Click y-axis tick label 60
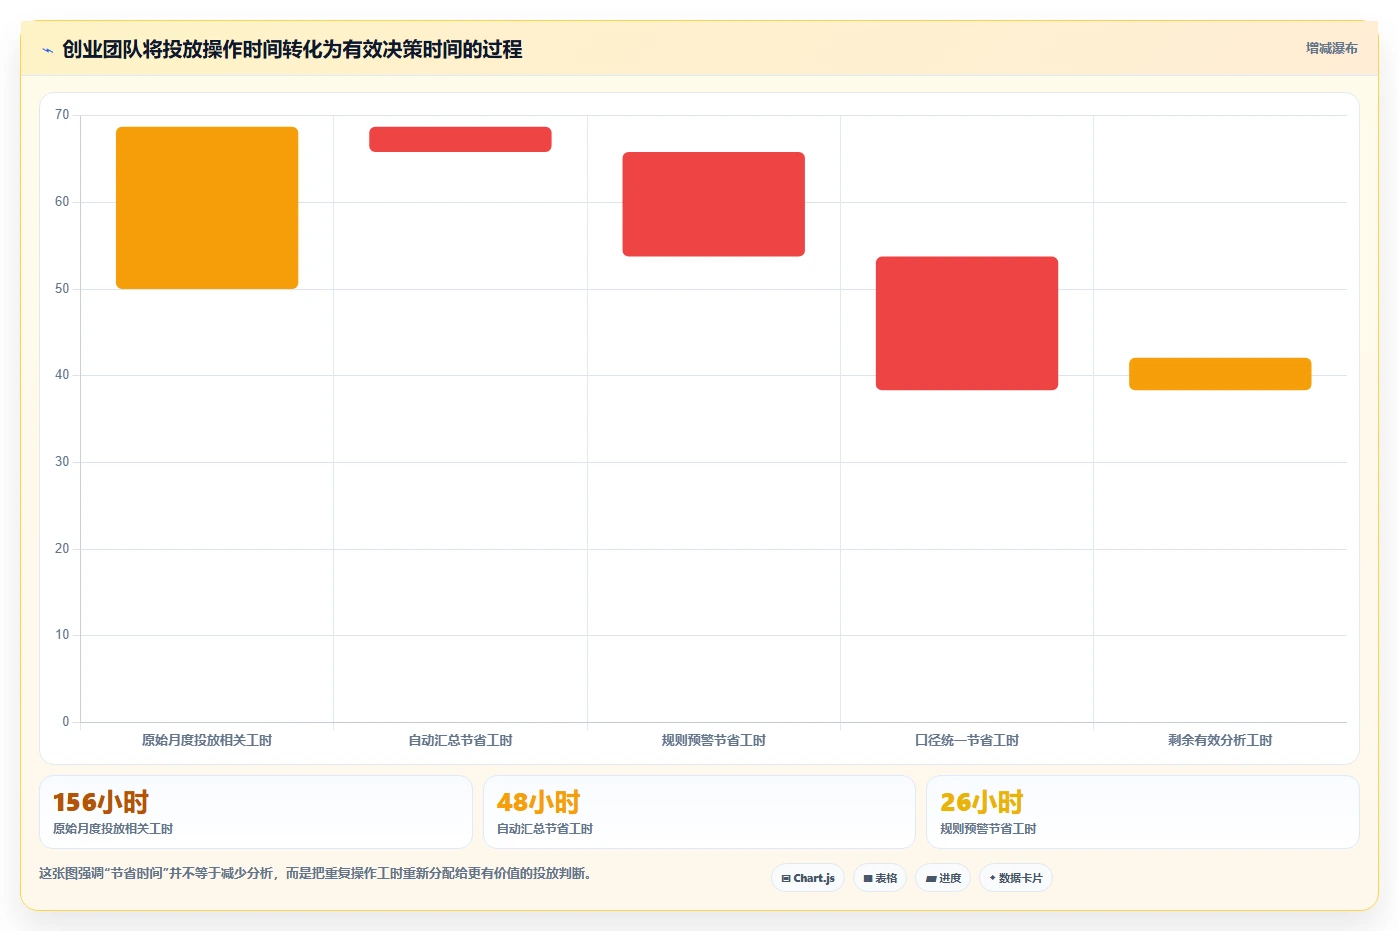Viewport: 1399px width, 931px height. click(x=62, y=202)
